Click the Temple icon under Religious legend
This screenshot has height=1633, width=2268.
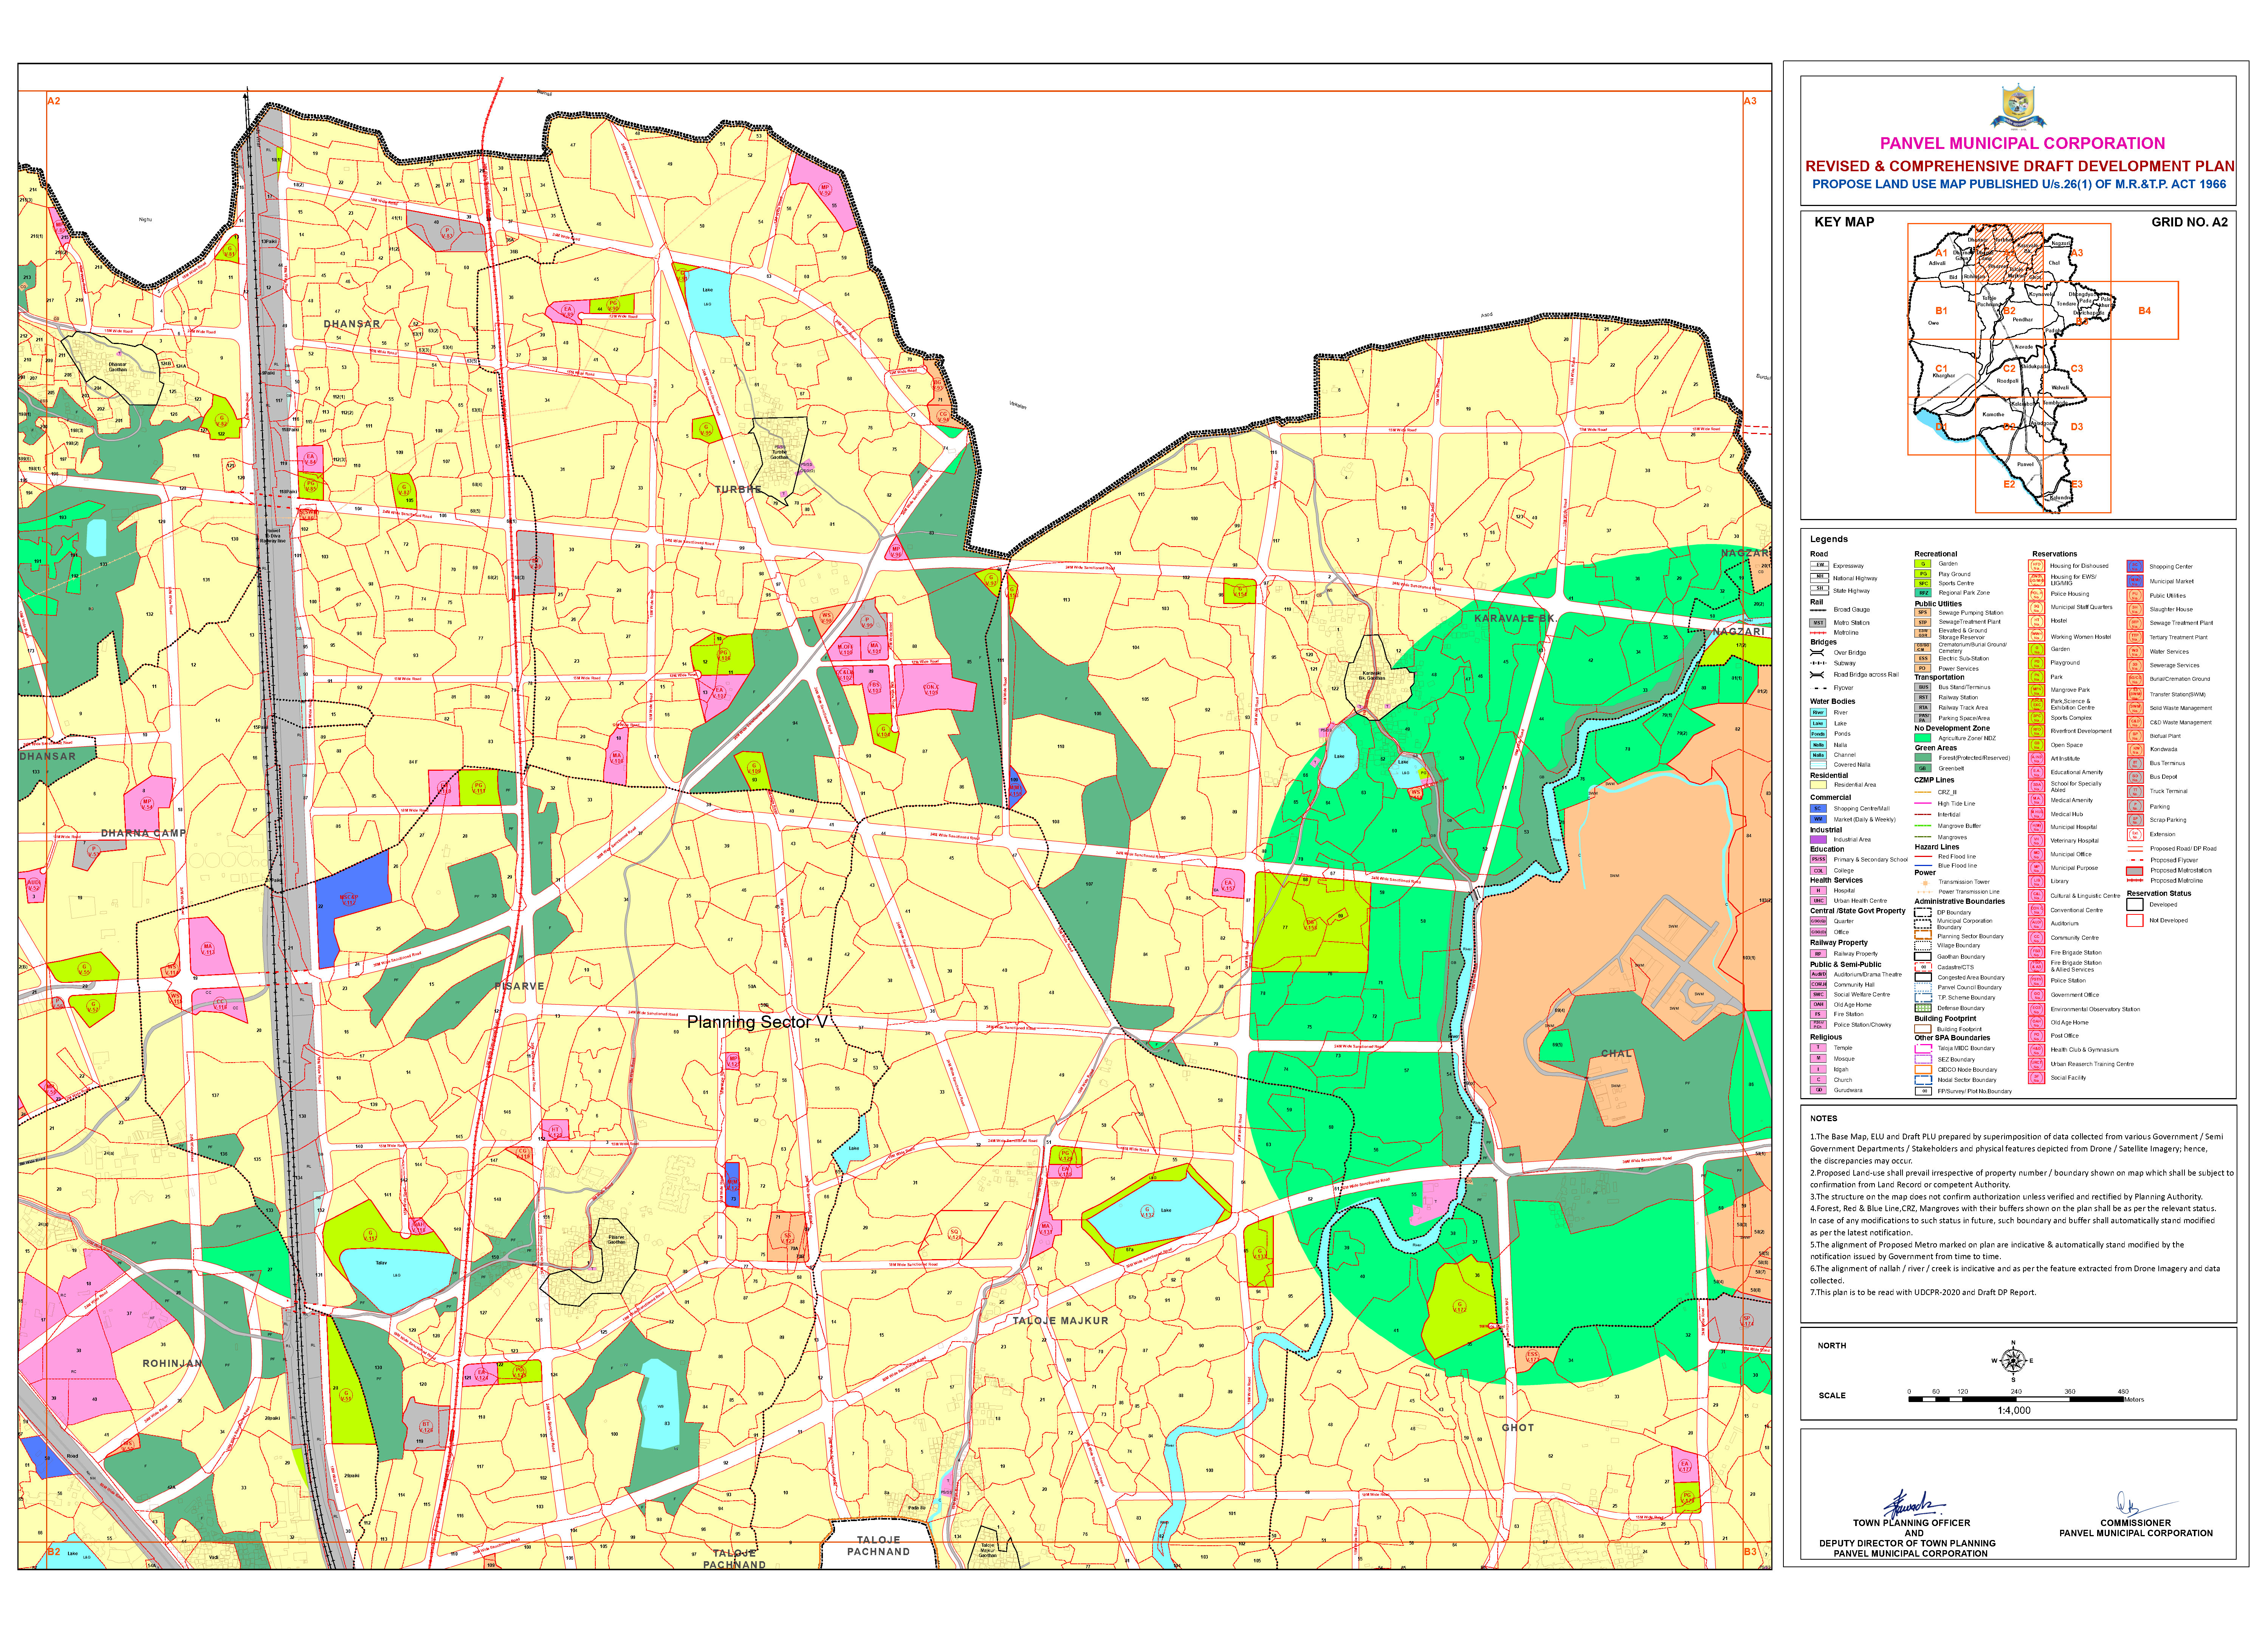click(1818, 1048)
